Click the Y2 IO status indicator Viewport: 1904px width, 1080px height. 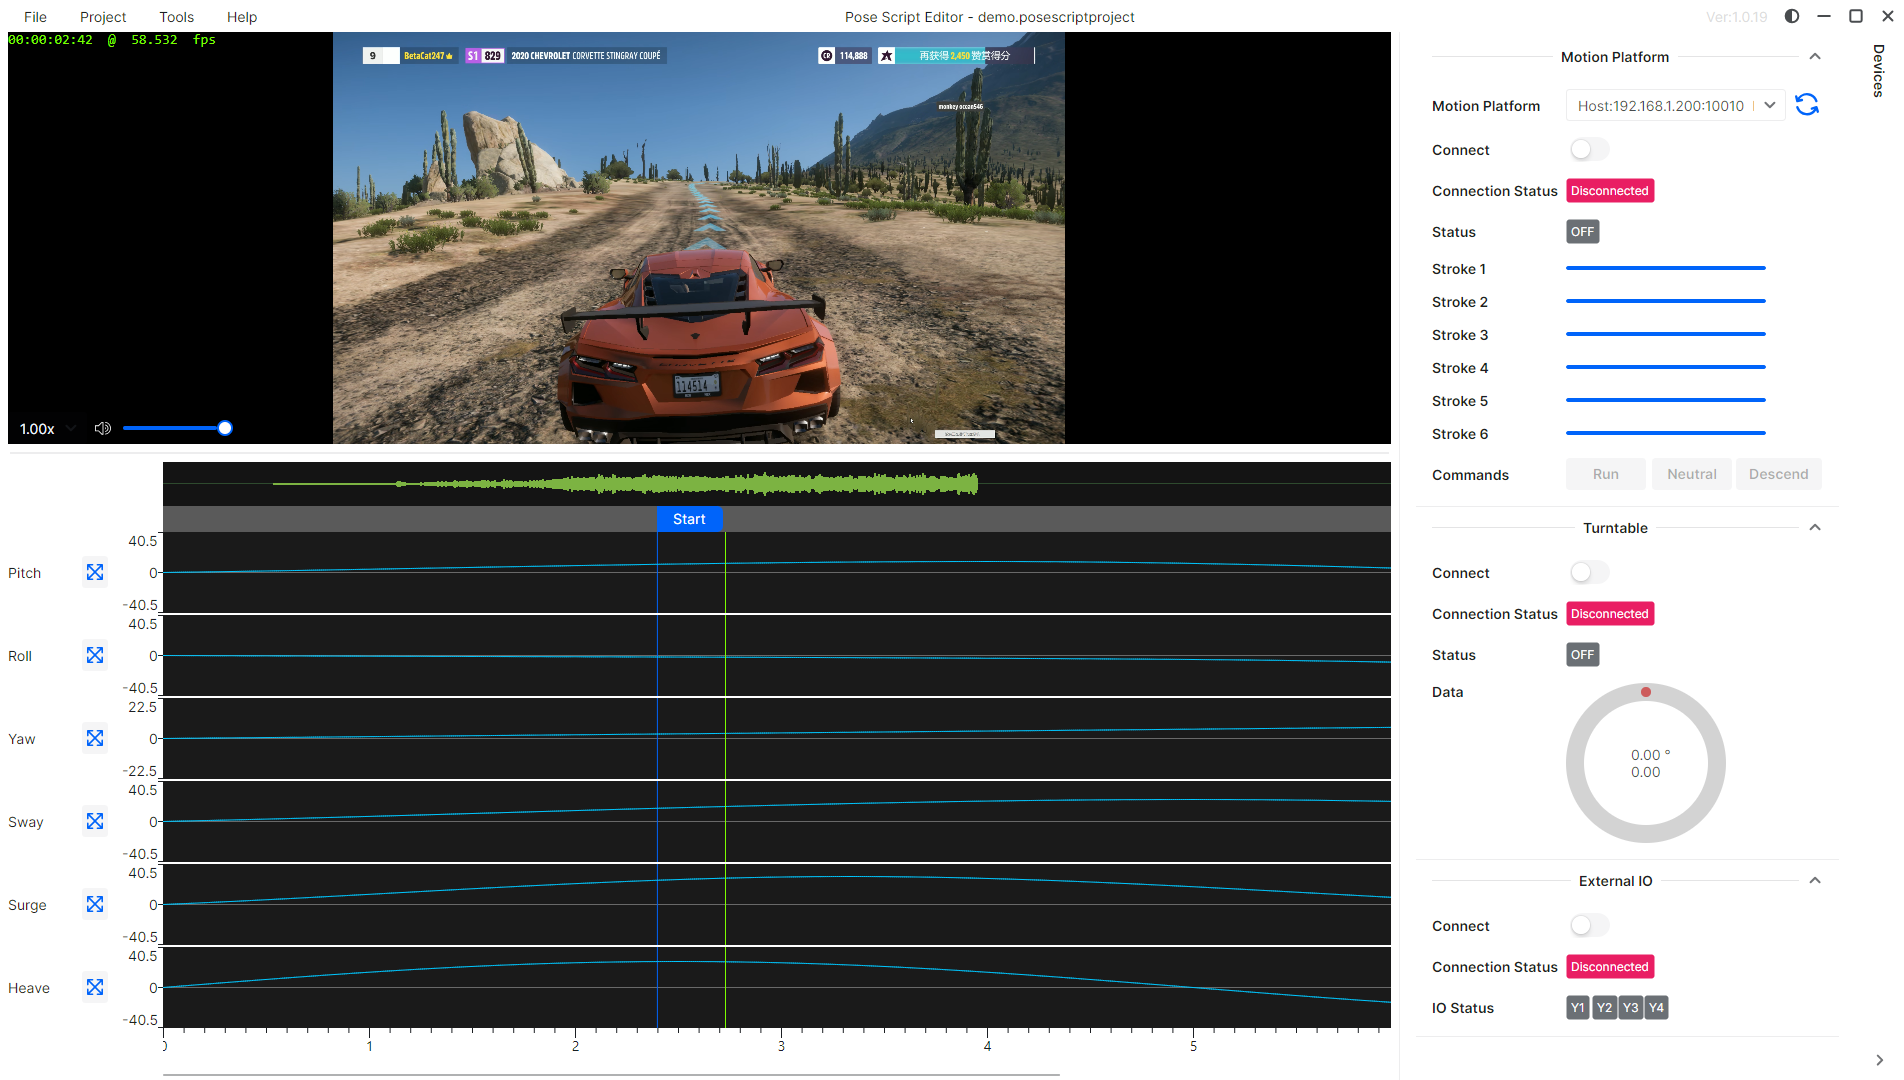coord(1604,1007)
